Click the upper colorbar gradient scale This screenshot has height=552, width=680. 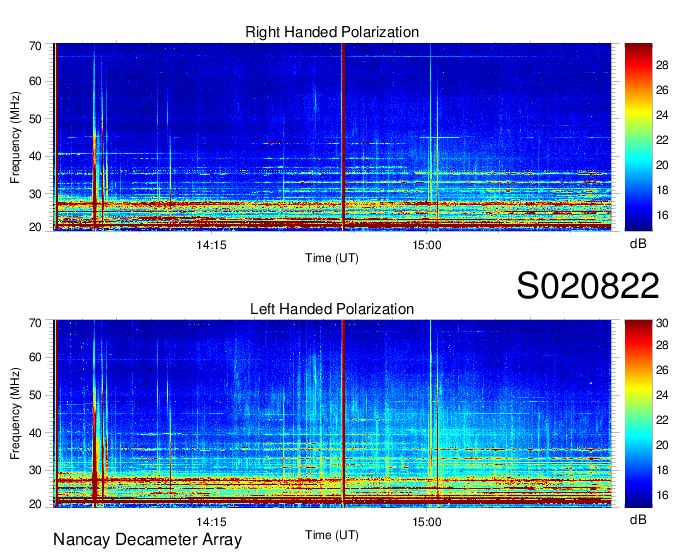pyautogui.click(x=638, y=137)
